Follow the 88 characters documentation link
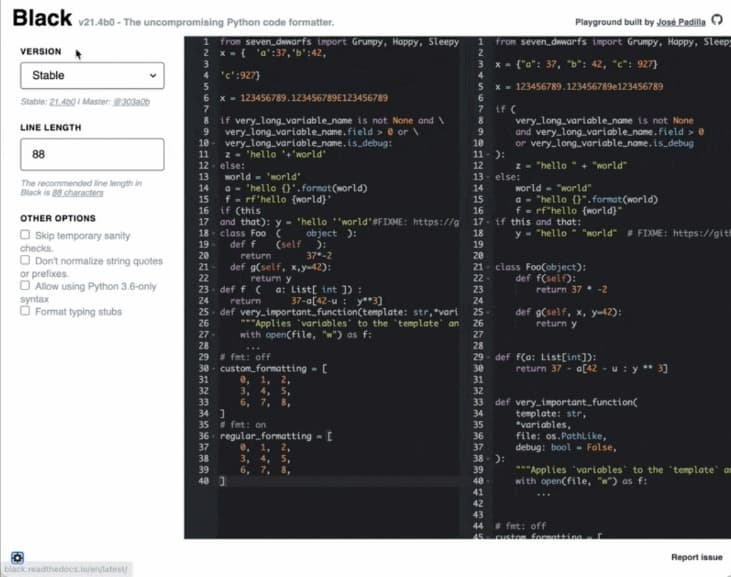 (x=78, y=193)
